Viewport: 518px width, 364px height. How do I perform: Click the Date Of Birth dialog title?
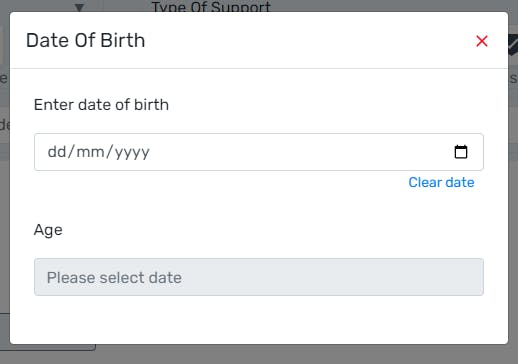pos(86,41)
